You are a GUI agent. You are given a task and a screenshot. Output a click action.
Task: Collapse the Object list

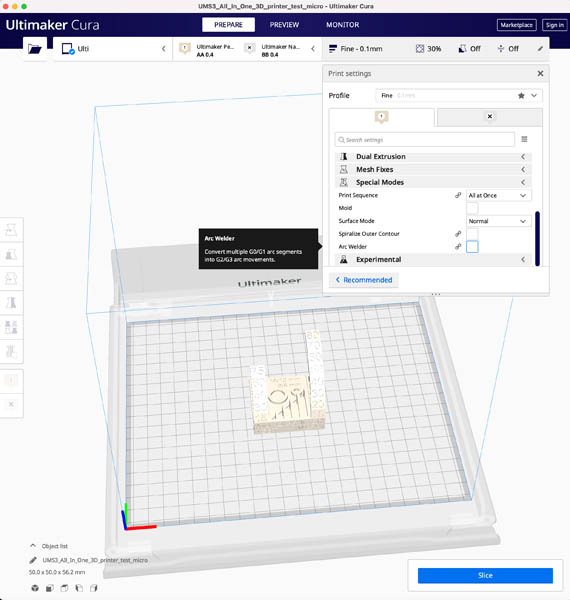pyautogui.click(x=33, y=546)
